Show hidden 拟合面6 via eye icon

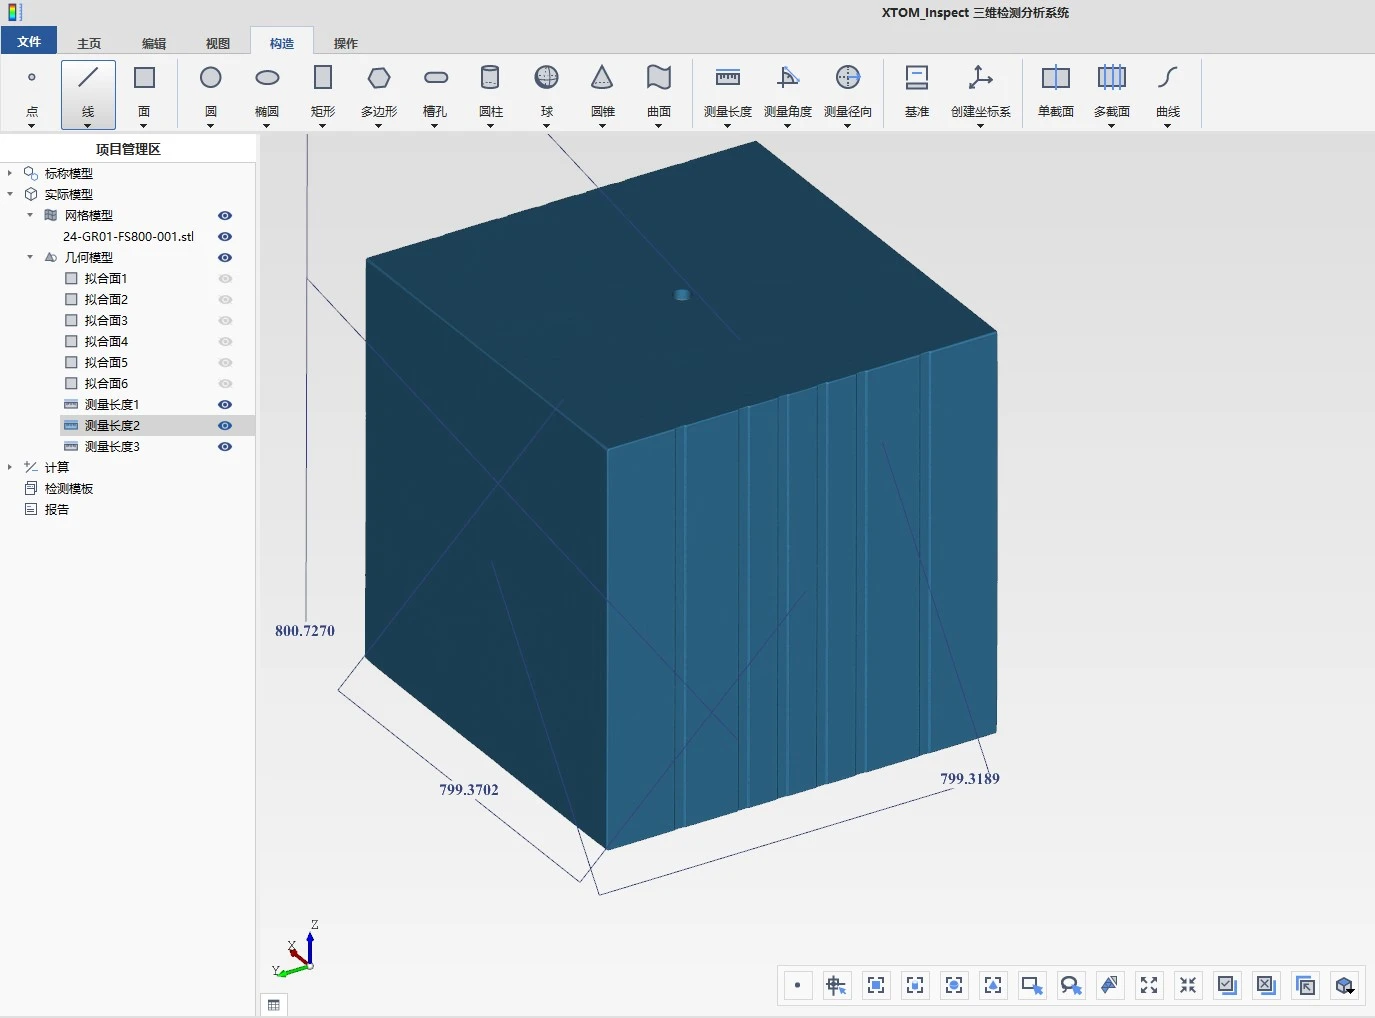tap(225, 383)
